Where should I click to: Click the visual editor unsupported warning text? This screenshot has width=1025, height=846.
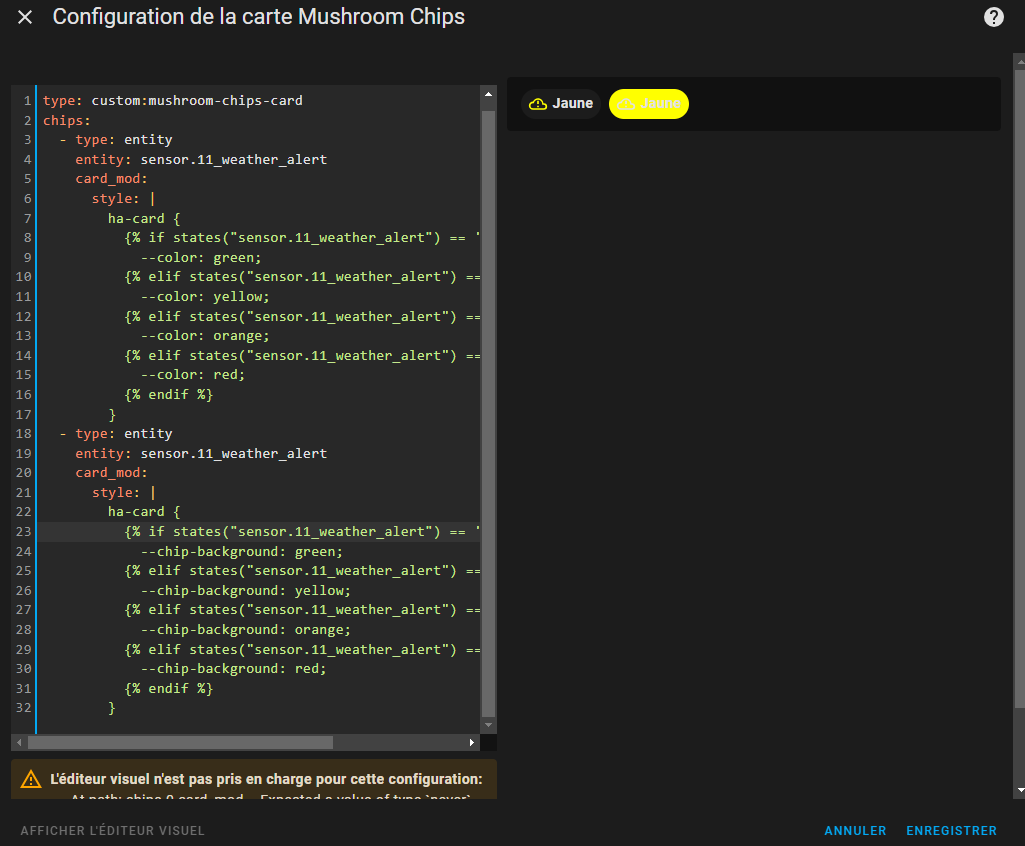coord(266,779)
